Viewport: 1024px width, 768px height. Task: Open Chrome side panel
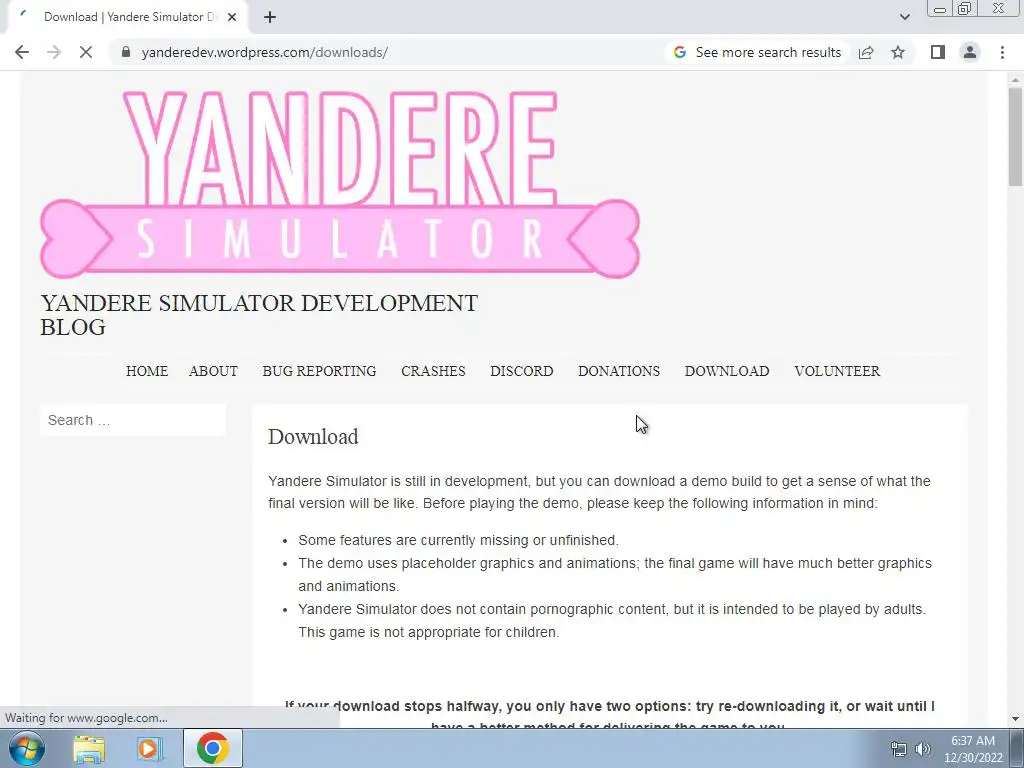coord(938,52)
